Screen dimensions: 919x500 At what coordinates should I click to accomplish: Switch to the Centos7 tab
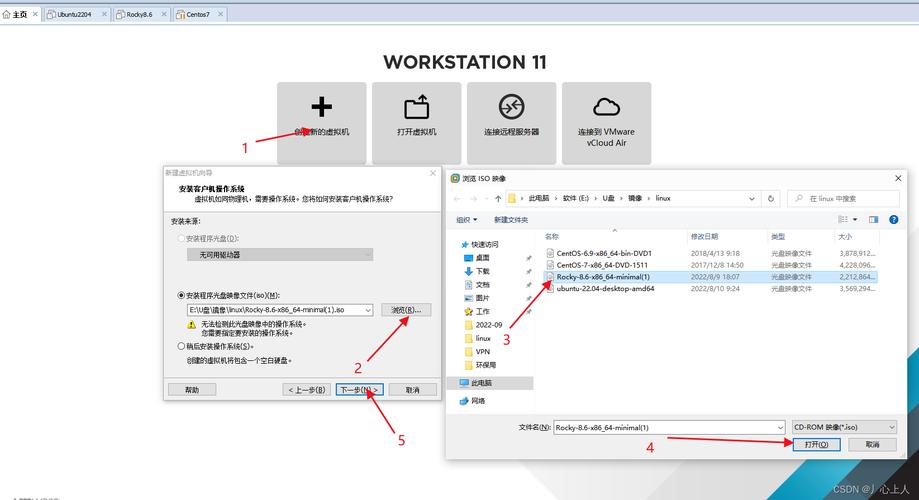[x=198, y=15]
